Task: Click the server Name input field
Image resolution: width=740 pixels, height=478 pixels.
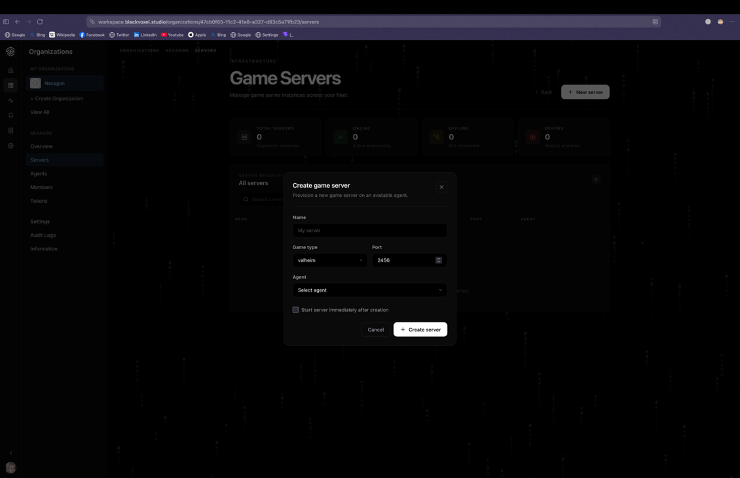Action: coord(370,230)
